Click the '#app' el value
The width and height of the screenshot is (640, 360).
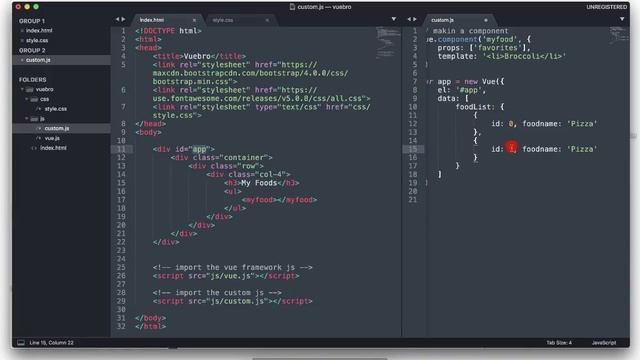coord(469,90)
